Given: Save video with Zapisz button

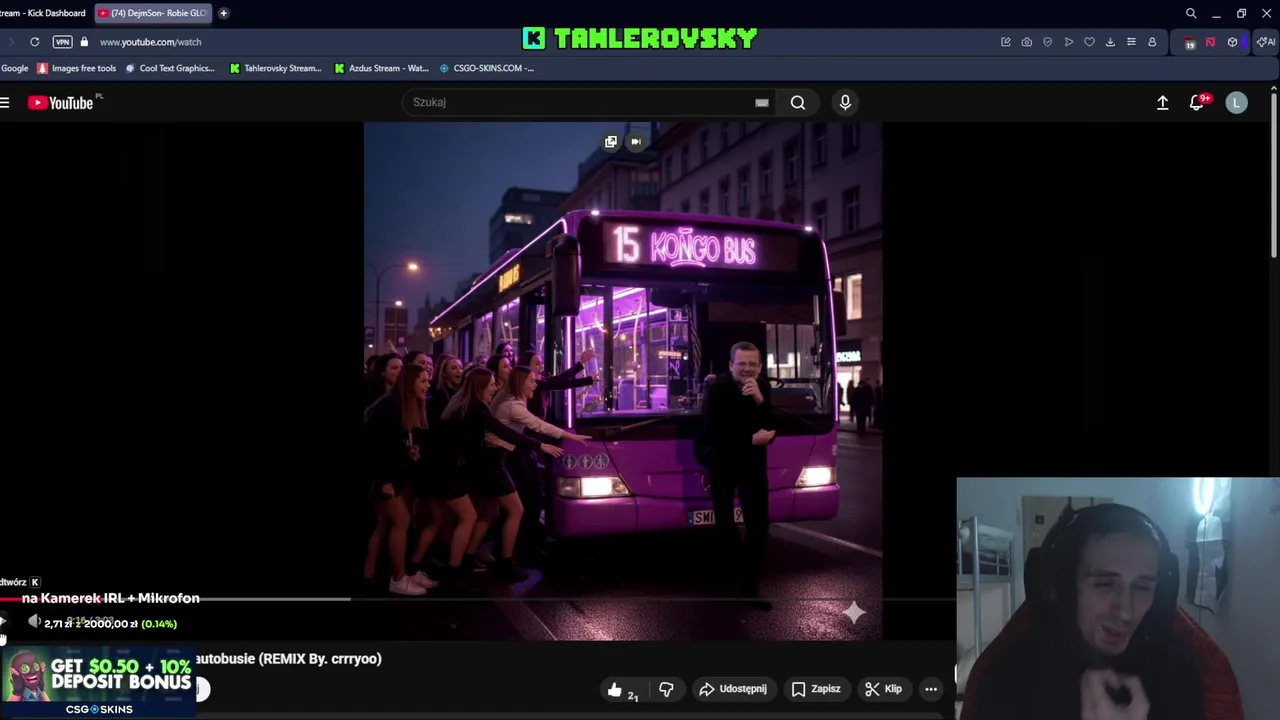Looking at the screenshot, I should (x=816, y=689).
